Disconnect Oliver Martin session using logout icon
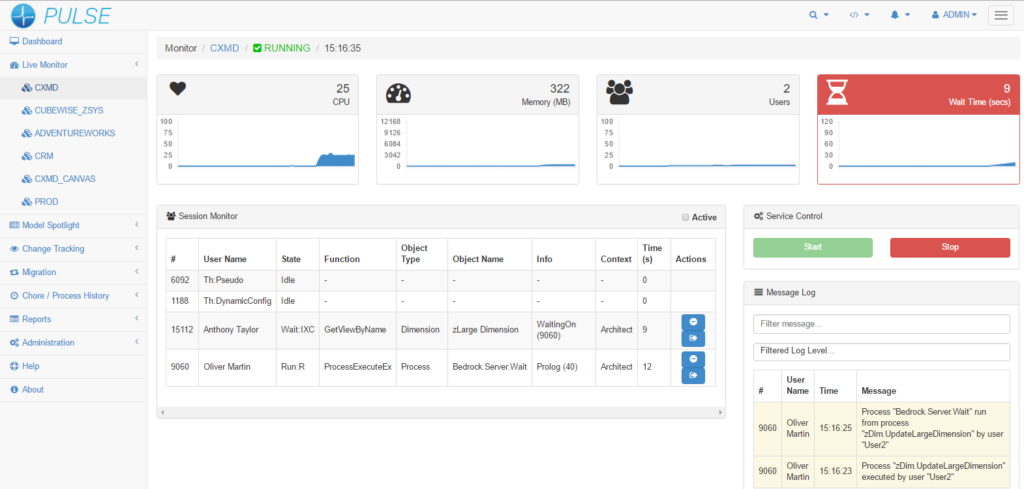The image size is (1024, 489). [693, 375]
